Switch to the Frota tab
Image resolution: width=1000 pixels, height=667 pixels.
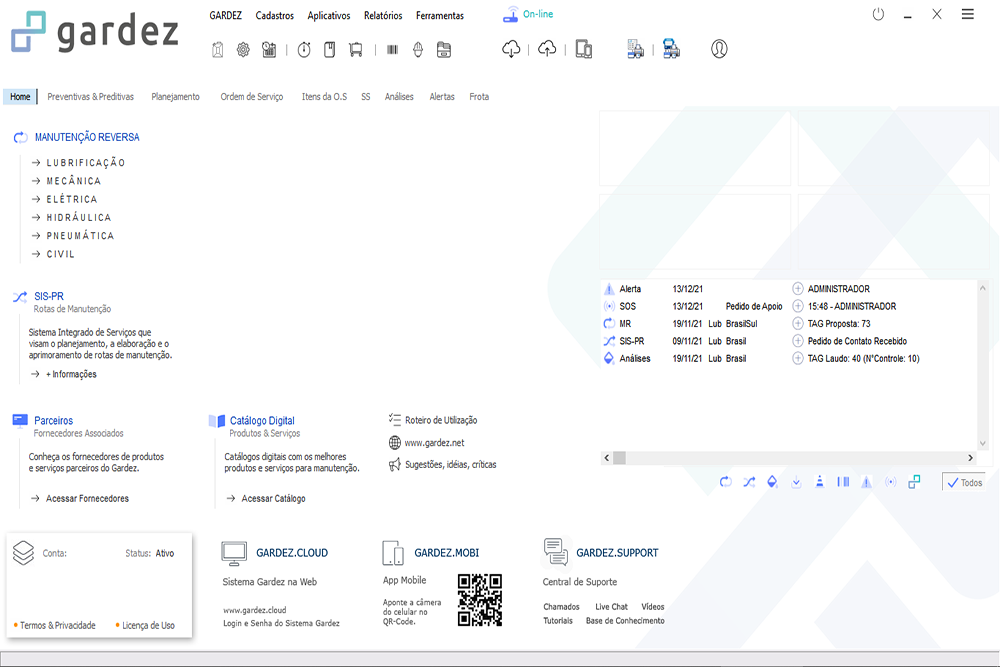pos(479,97)
